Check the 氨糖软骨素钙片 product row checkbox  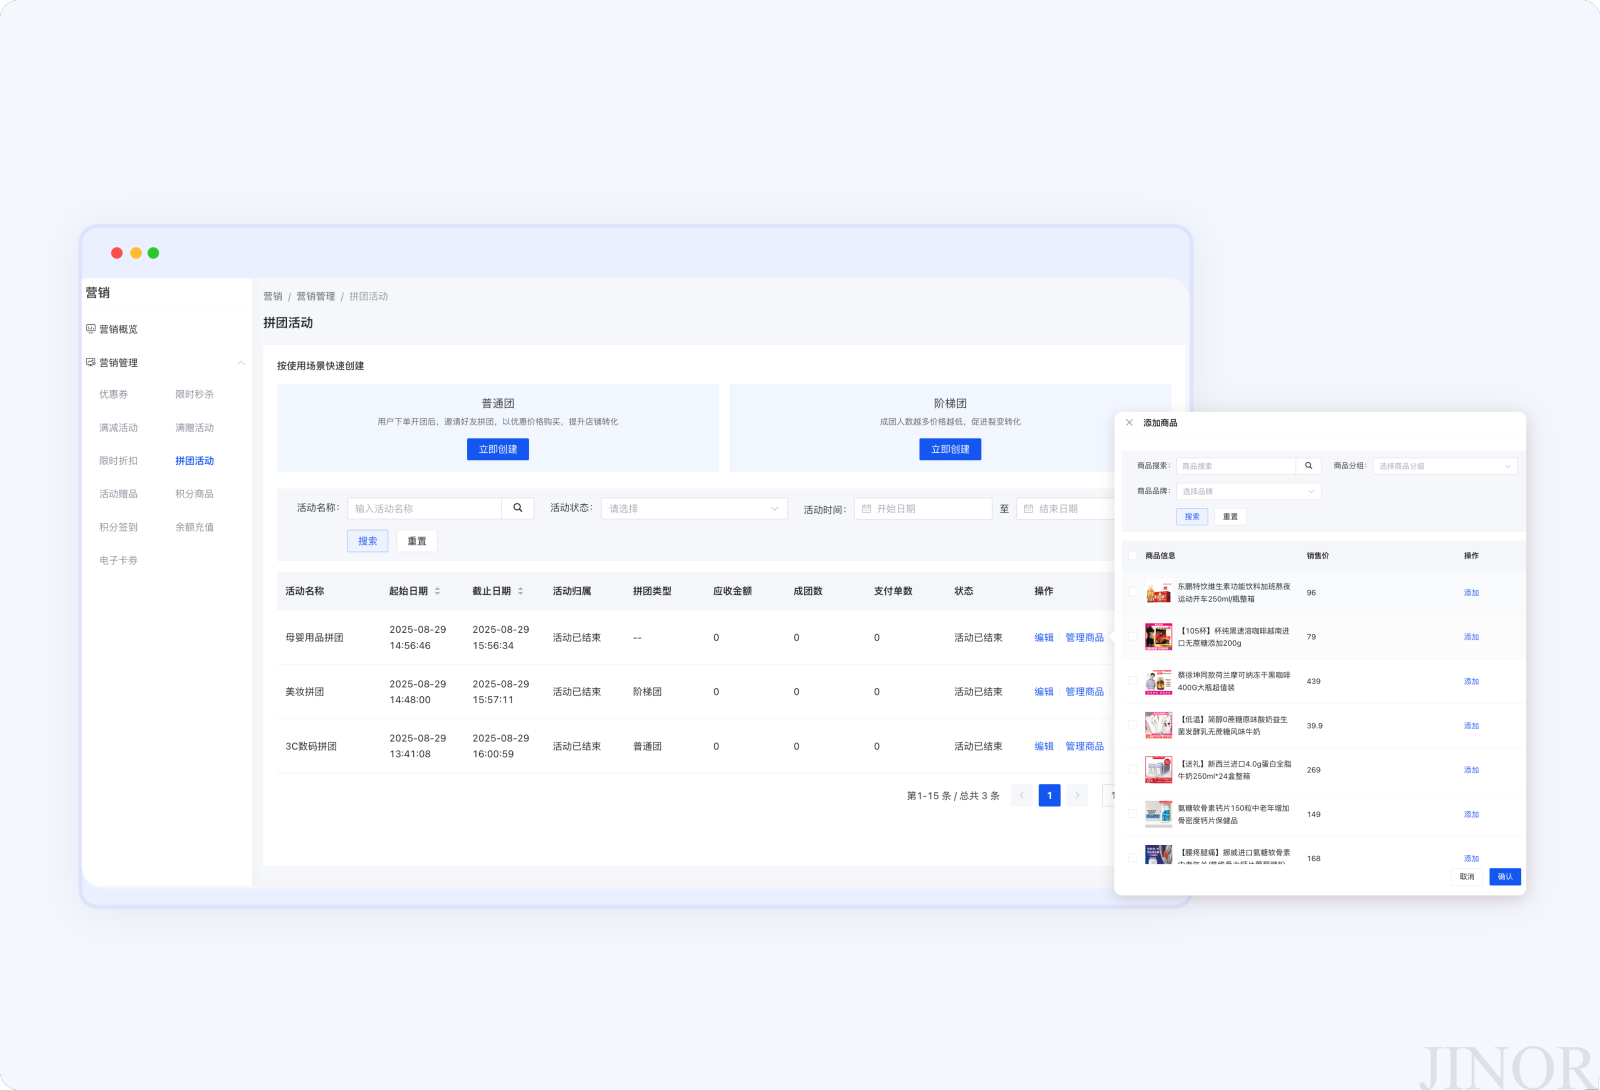1133,814
